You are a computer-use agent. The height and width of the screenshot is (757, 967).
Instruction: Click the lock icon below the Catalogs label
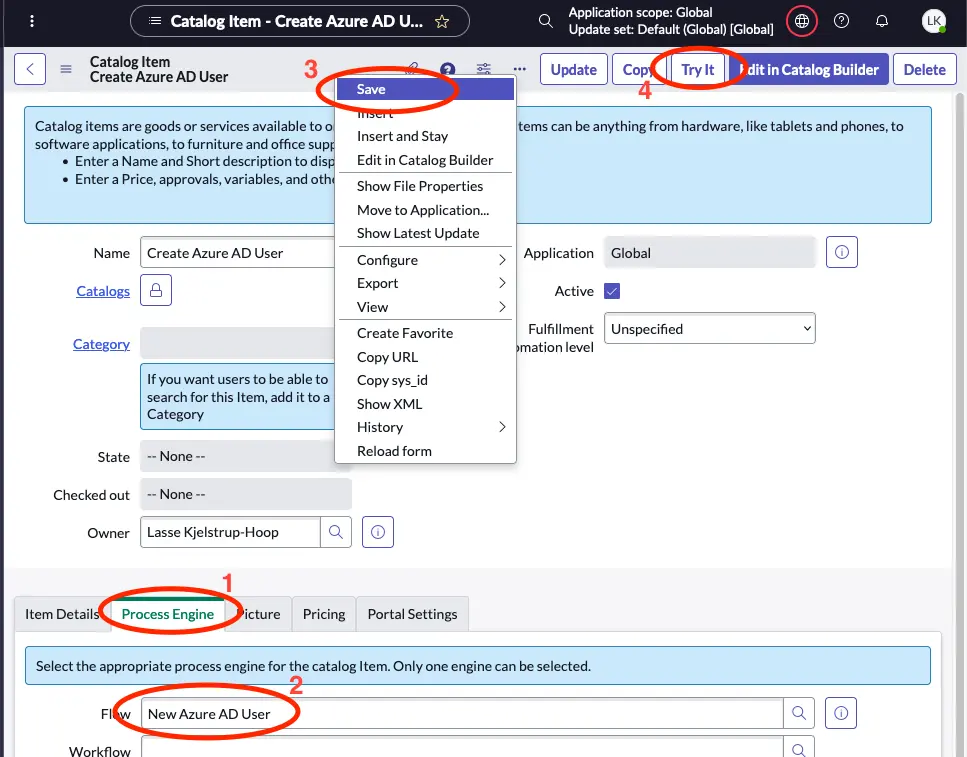click(155, 290)
